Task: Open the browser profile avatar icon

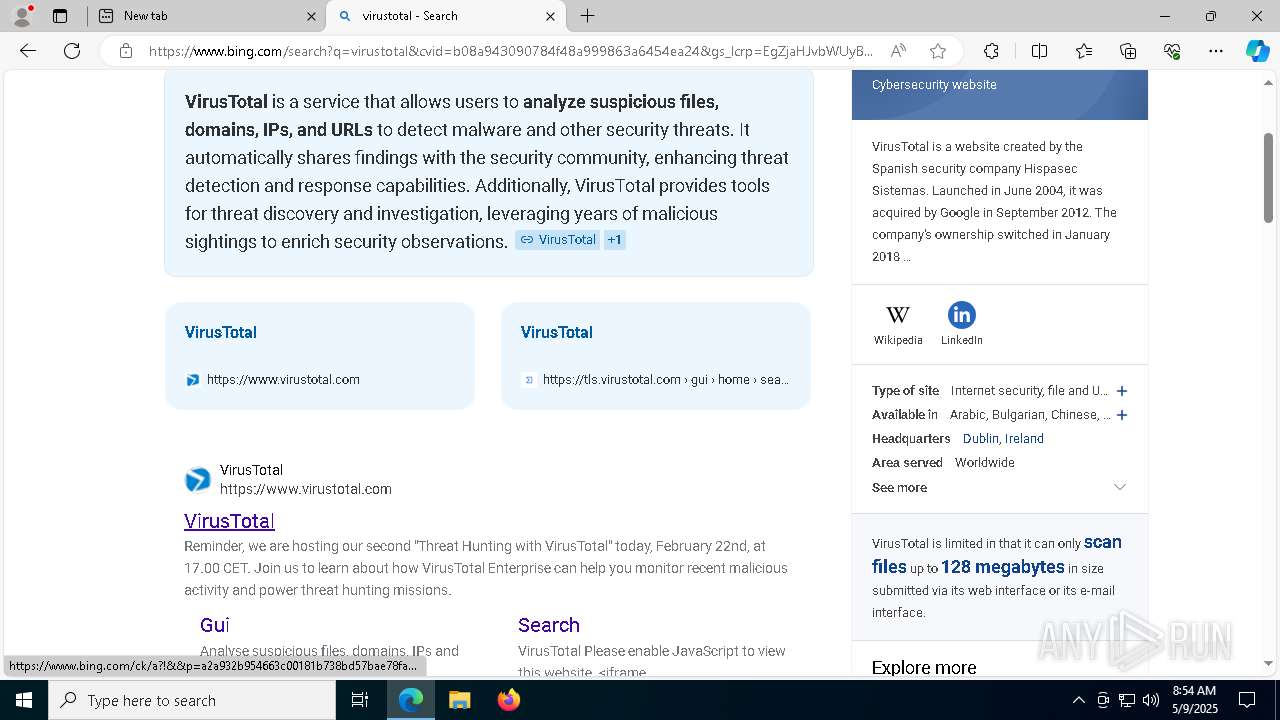Action: [x=22, y=16]
